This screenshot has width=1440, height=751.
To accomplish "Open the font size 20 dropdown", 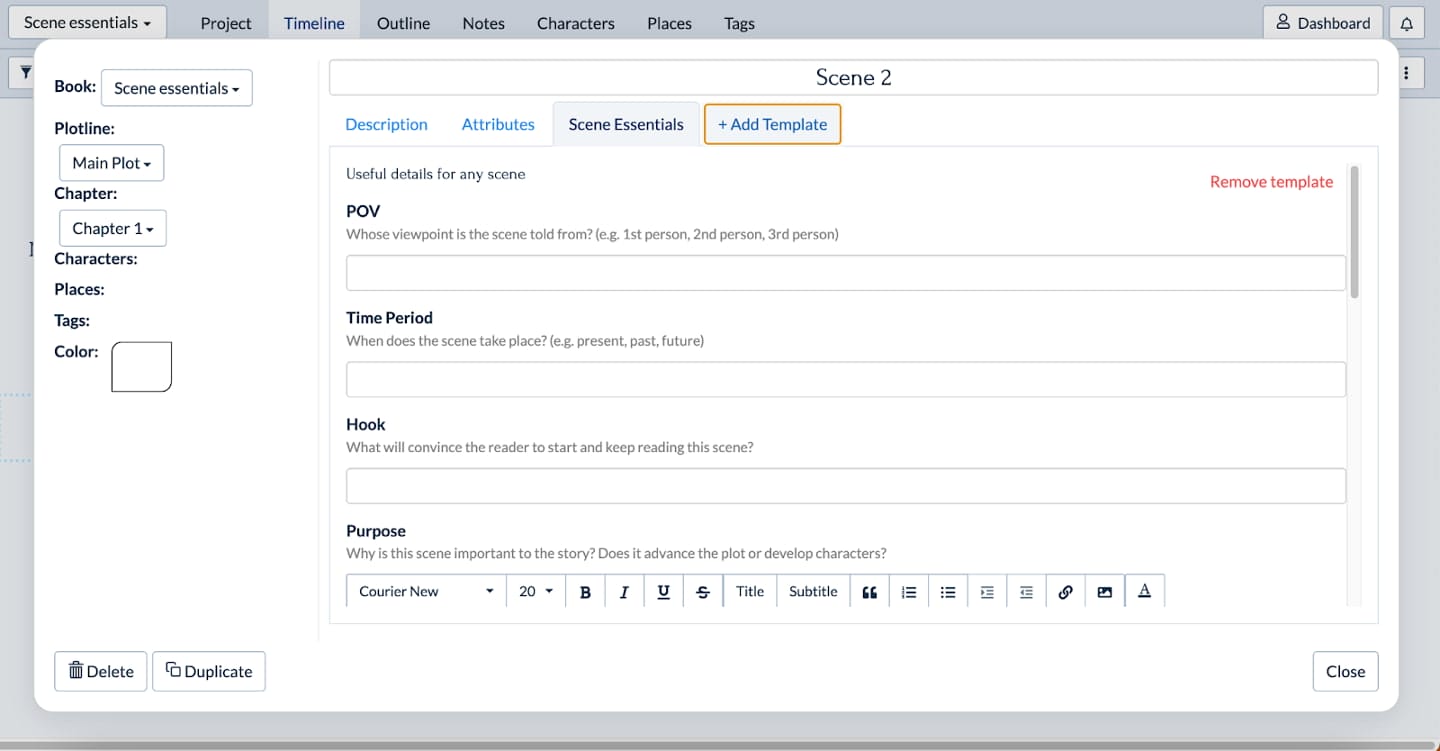I will 535,591.
